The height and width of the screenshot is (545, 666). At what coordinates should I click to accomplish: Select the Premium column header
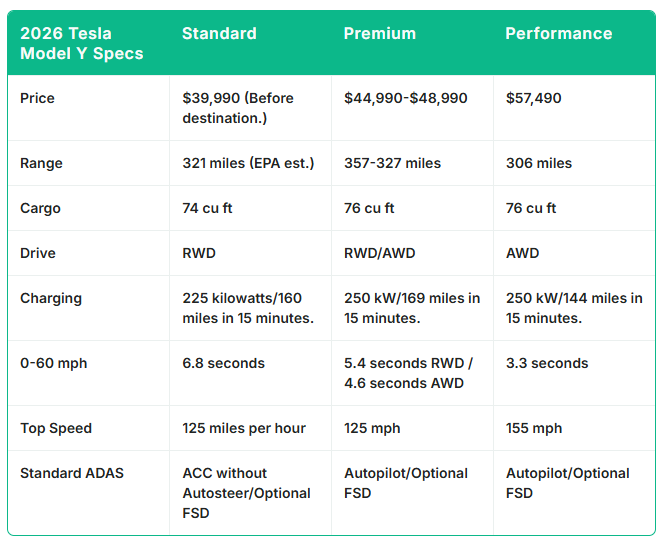380,33
